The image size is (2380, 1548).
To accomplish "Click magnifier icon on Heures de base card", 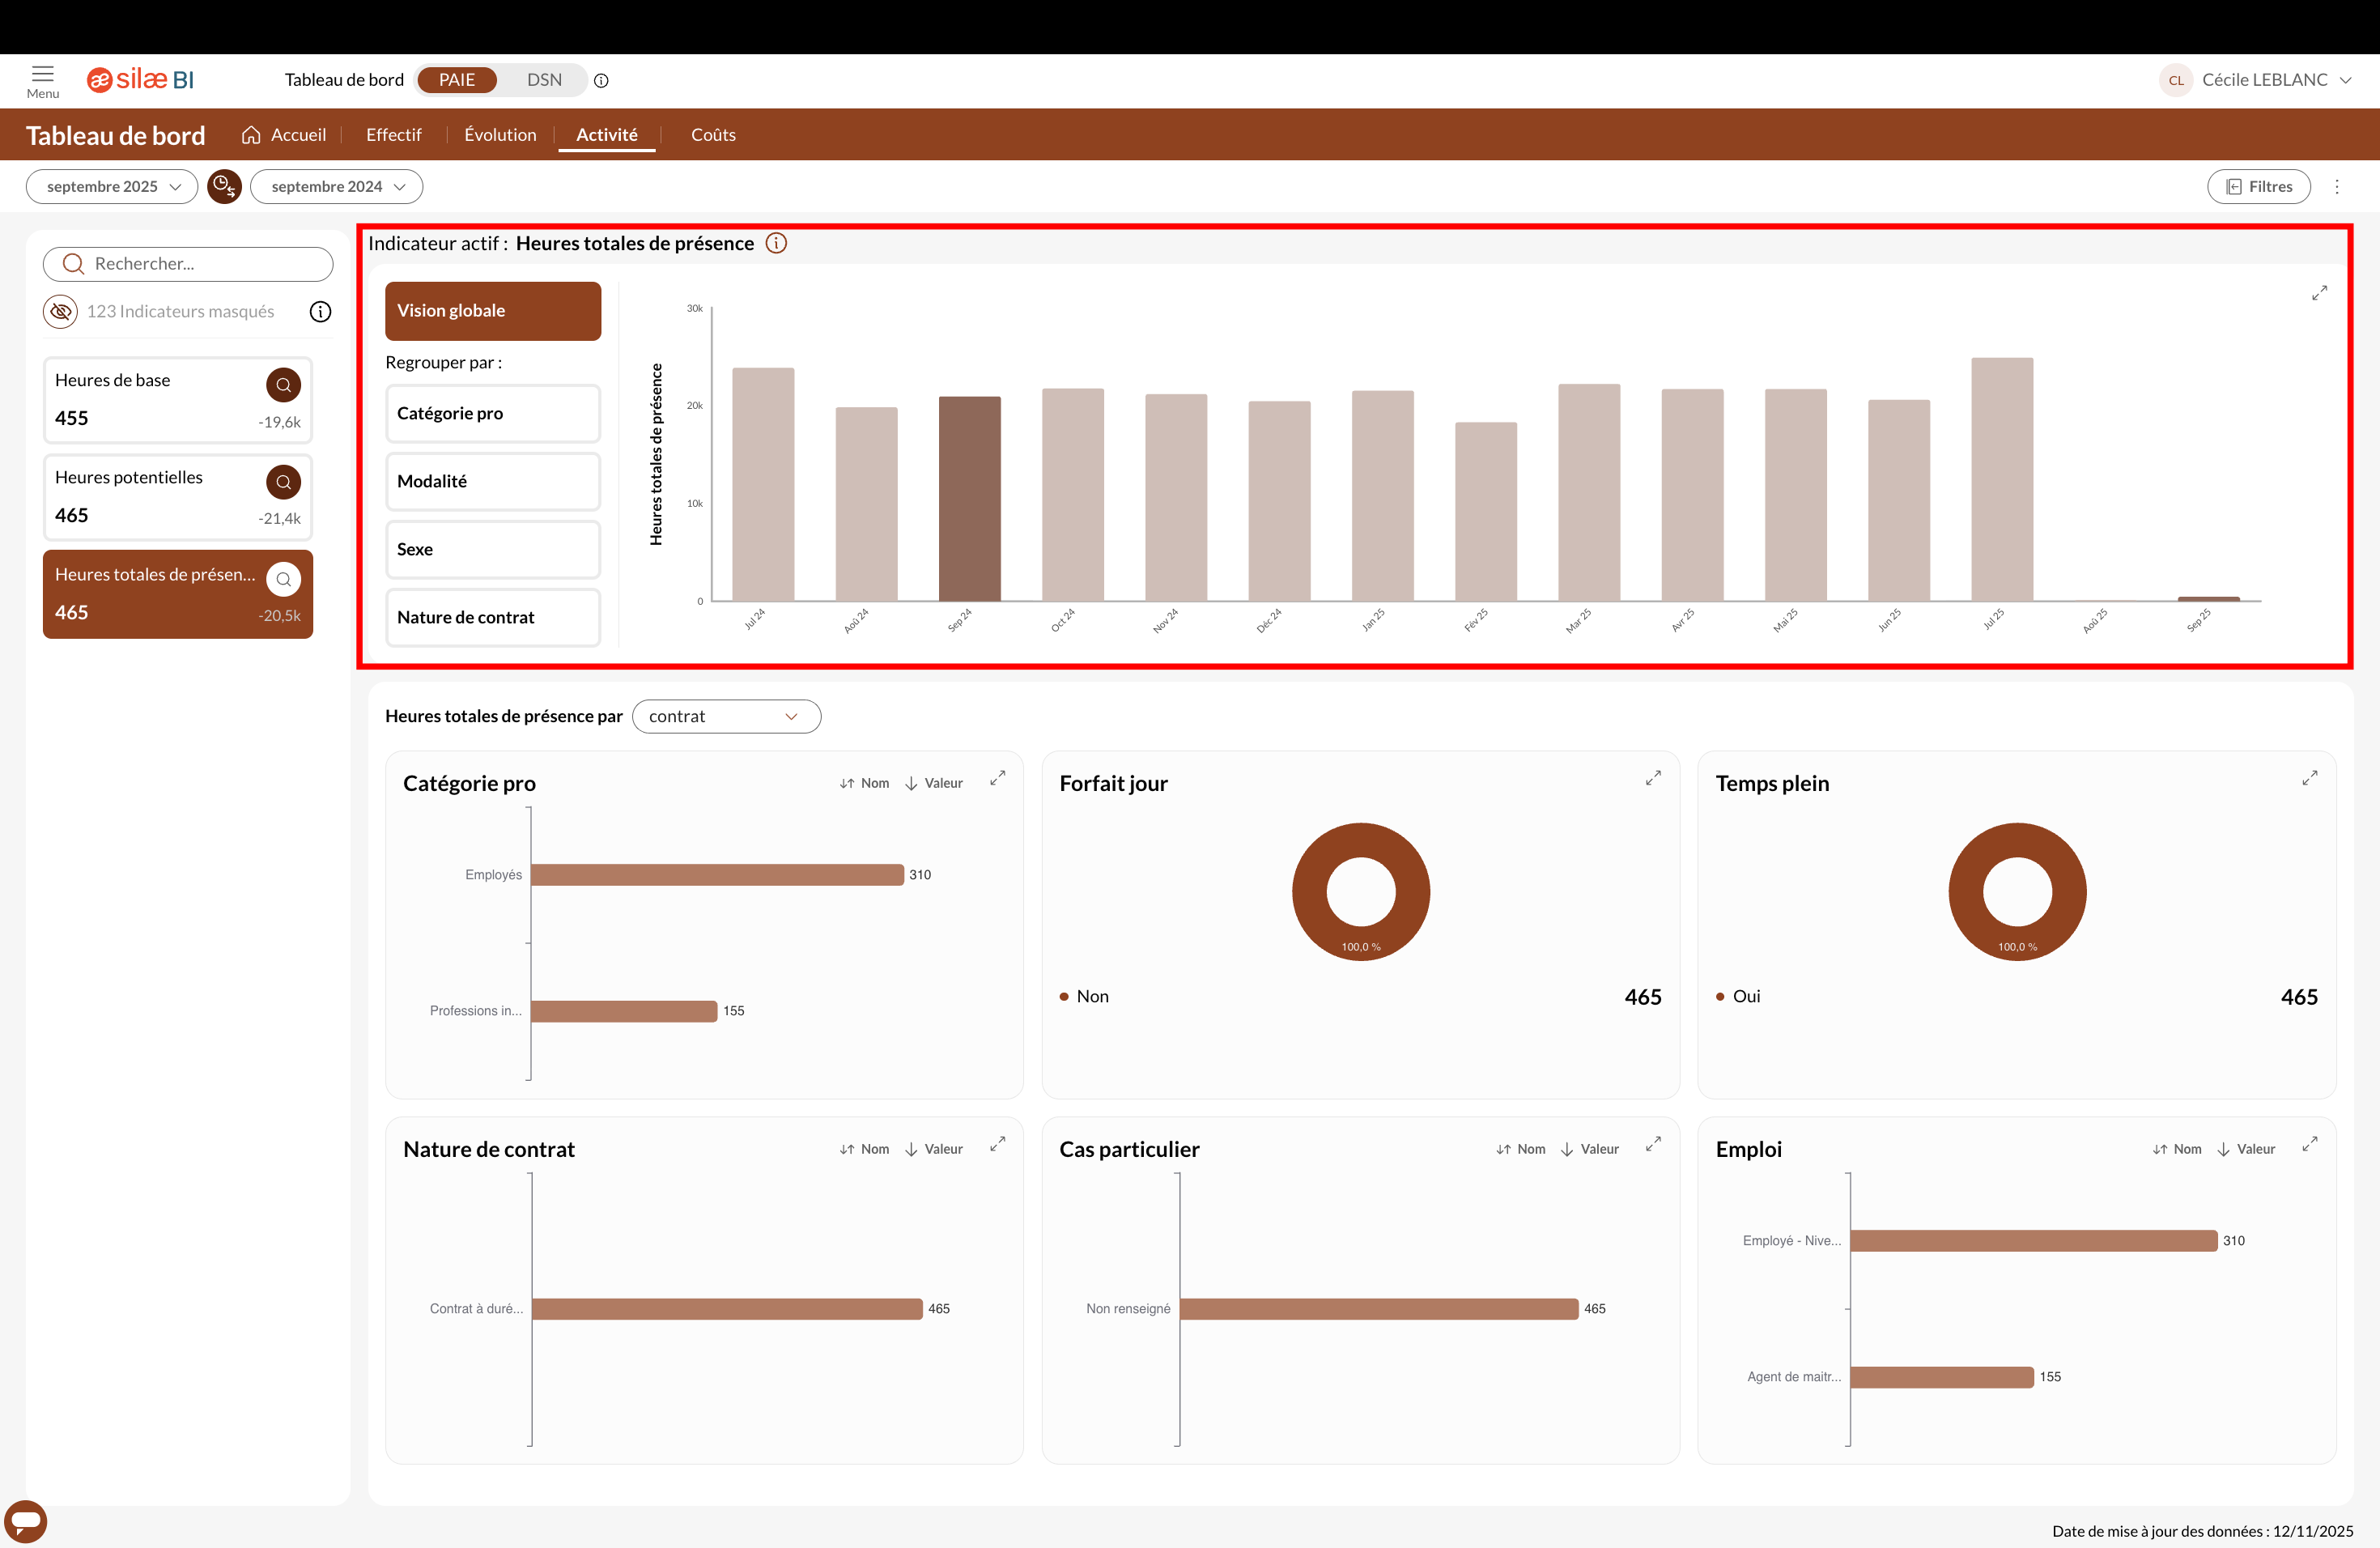I will tap(283, 385).
